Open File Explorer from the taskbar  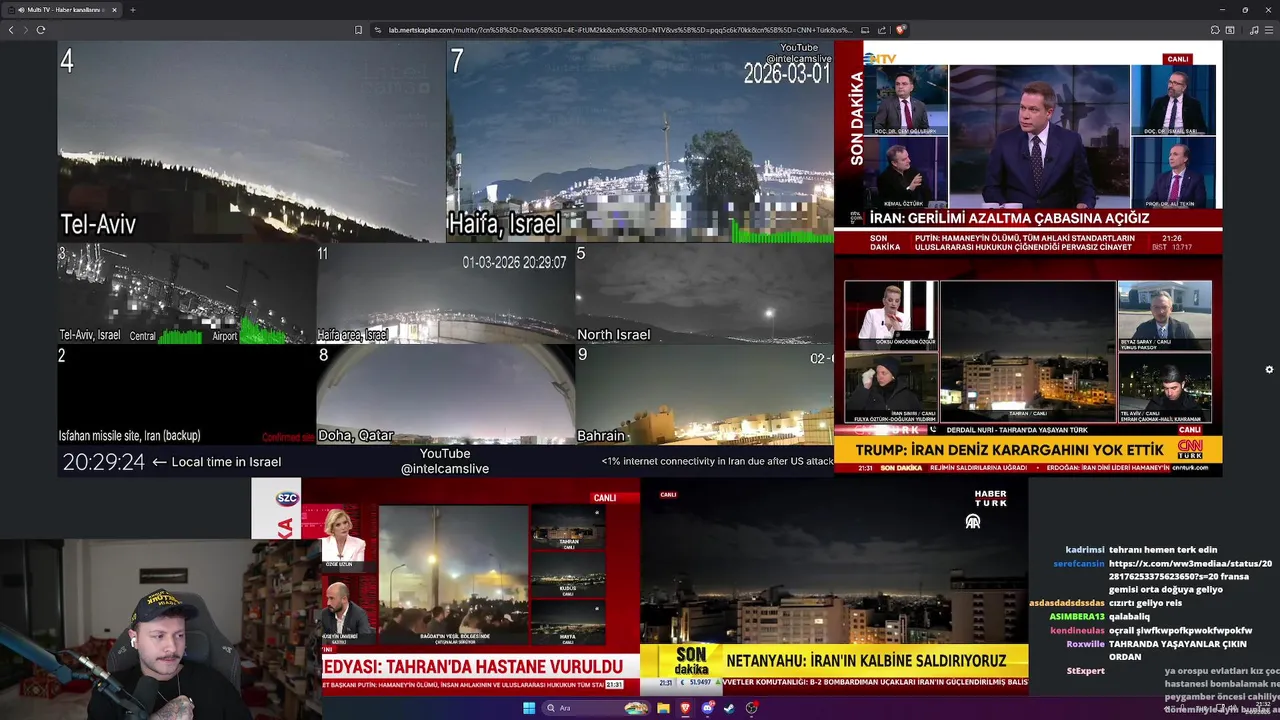(x=663, y=708)
